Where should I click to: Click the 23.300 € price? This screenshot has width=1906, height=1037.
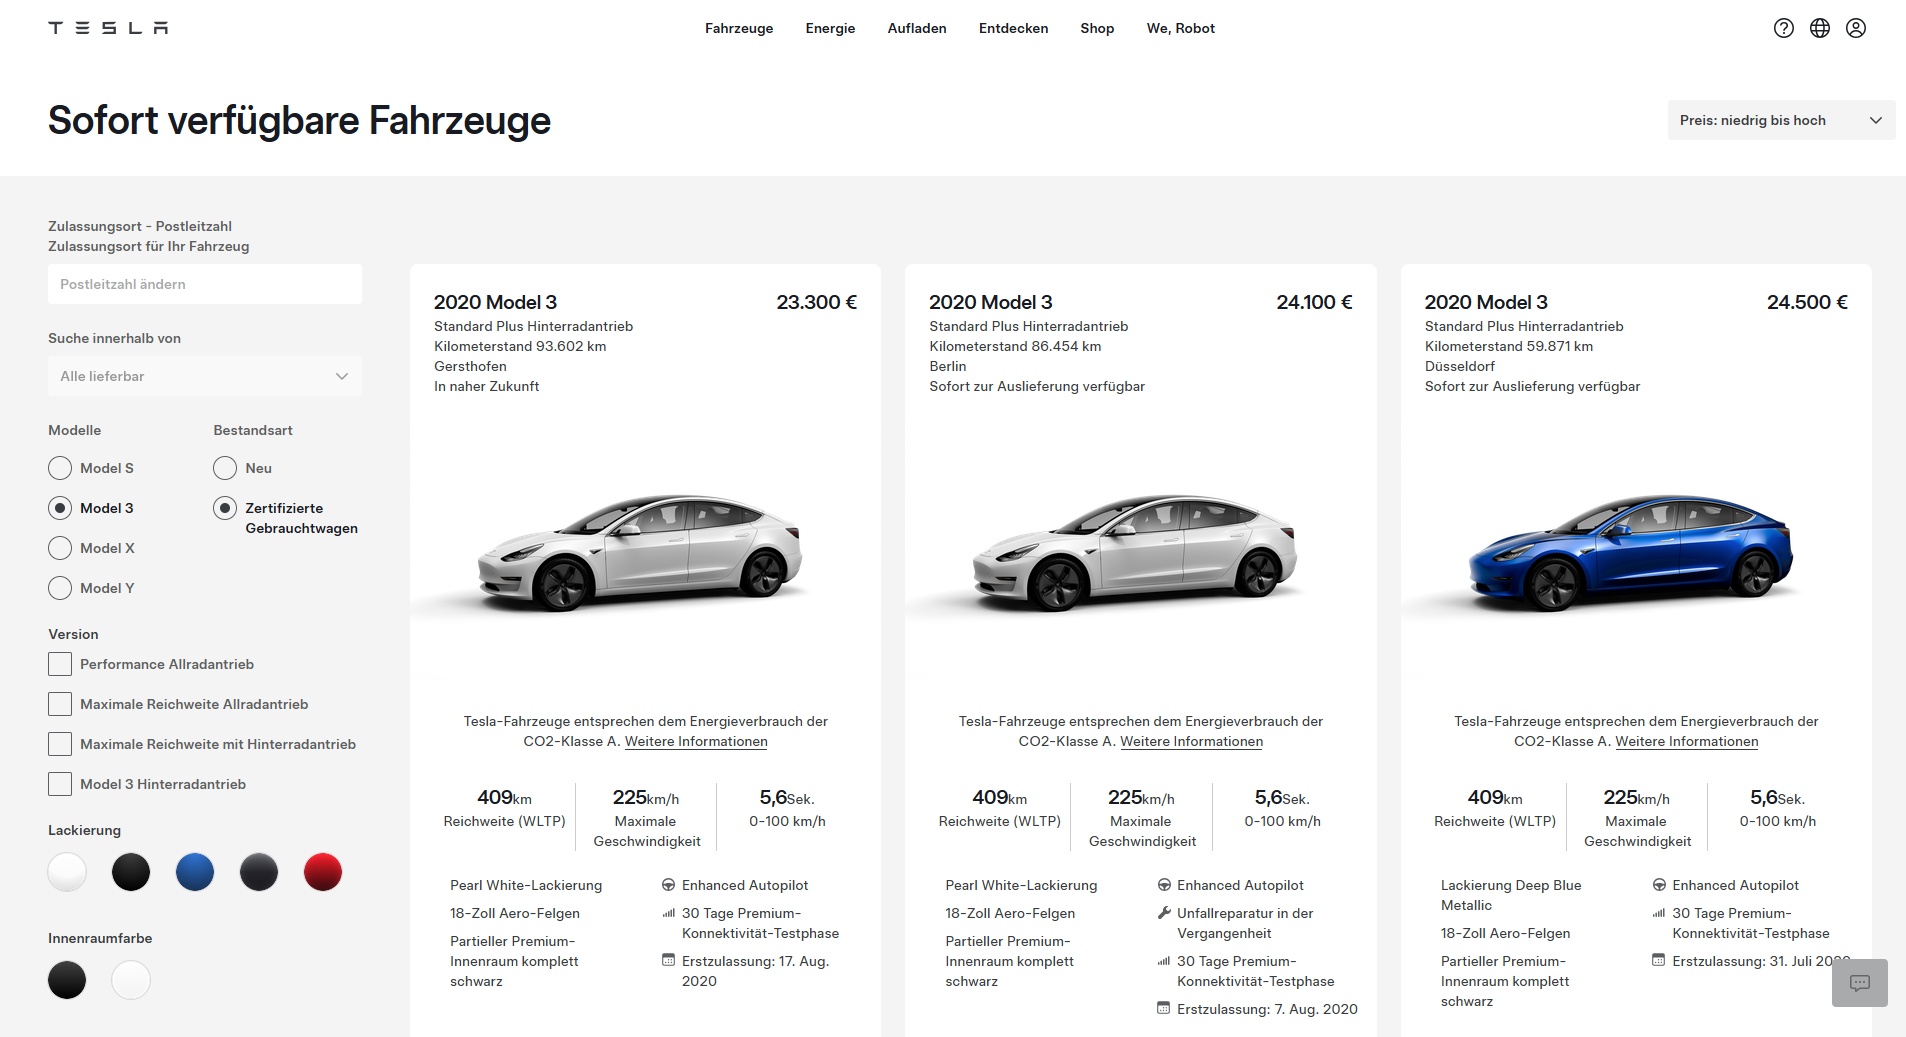click(x=816, y=302)
